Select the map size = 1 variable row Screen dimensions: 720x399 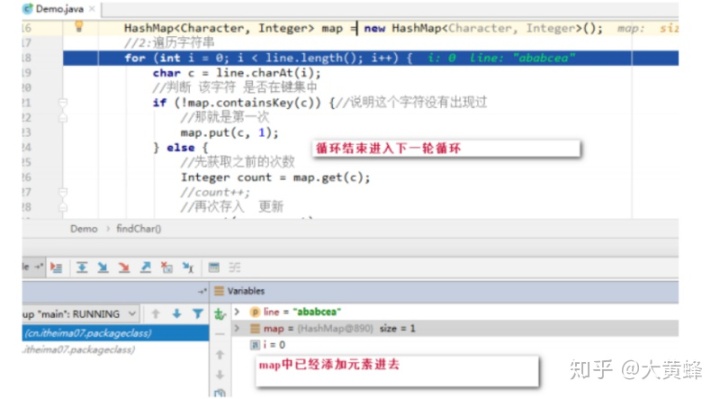point(455,328)
